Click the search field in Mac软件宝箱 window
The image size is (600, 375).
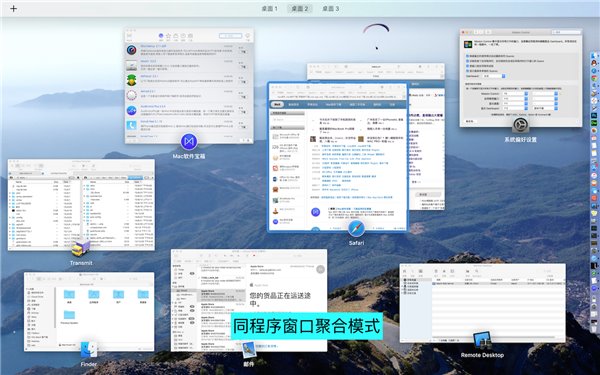pos(230,36)
